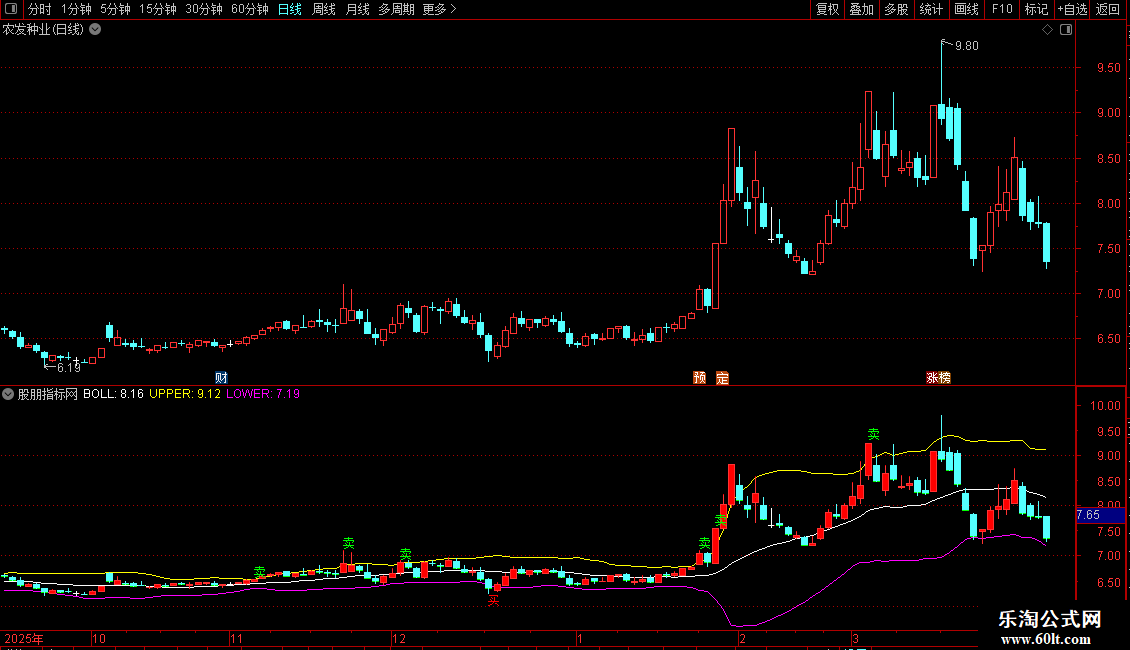Click month 3 on the time axis

pyautogui.click(x=855, y=639)
